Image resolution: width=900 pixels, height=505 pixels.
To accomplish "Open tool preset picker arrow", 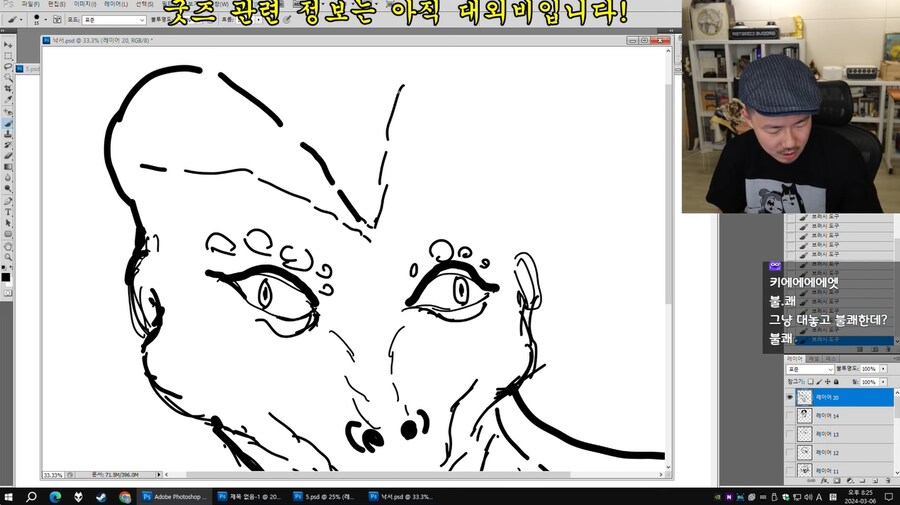I will tap(21, 20).
